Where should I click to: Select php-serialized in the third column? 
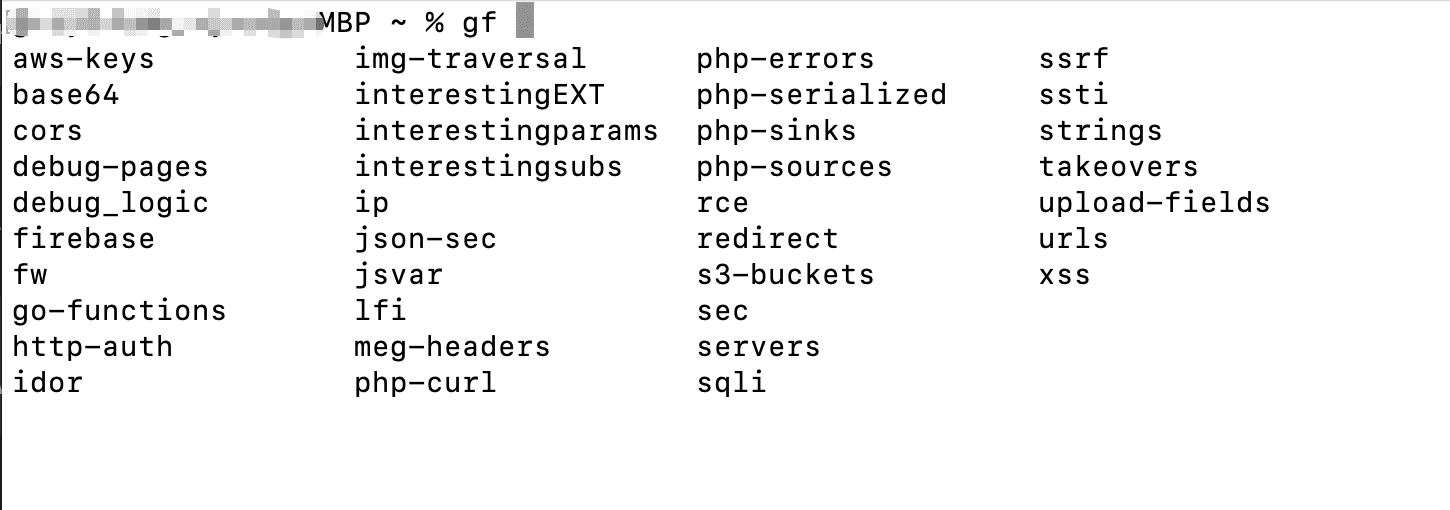coord(821,95)
